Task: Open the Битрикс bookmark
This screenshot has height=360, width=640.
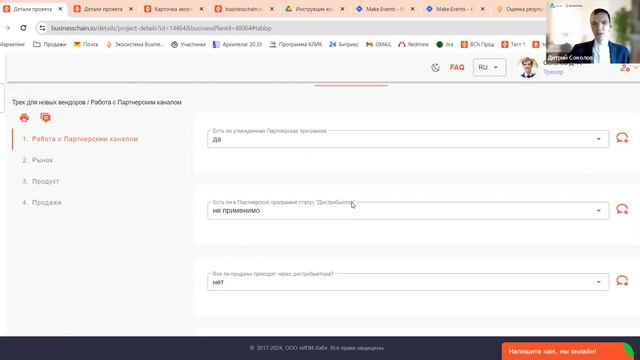Action: 344,44
